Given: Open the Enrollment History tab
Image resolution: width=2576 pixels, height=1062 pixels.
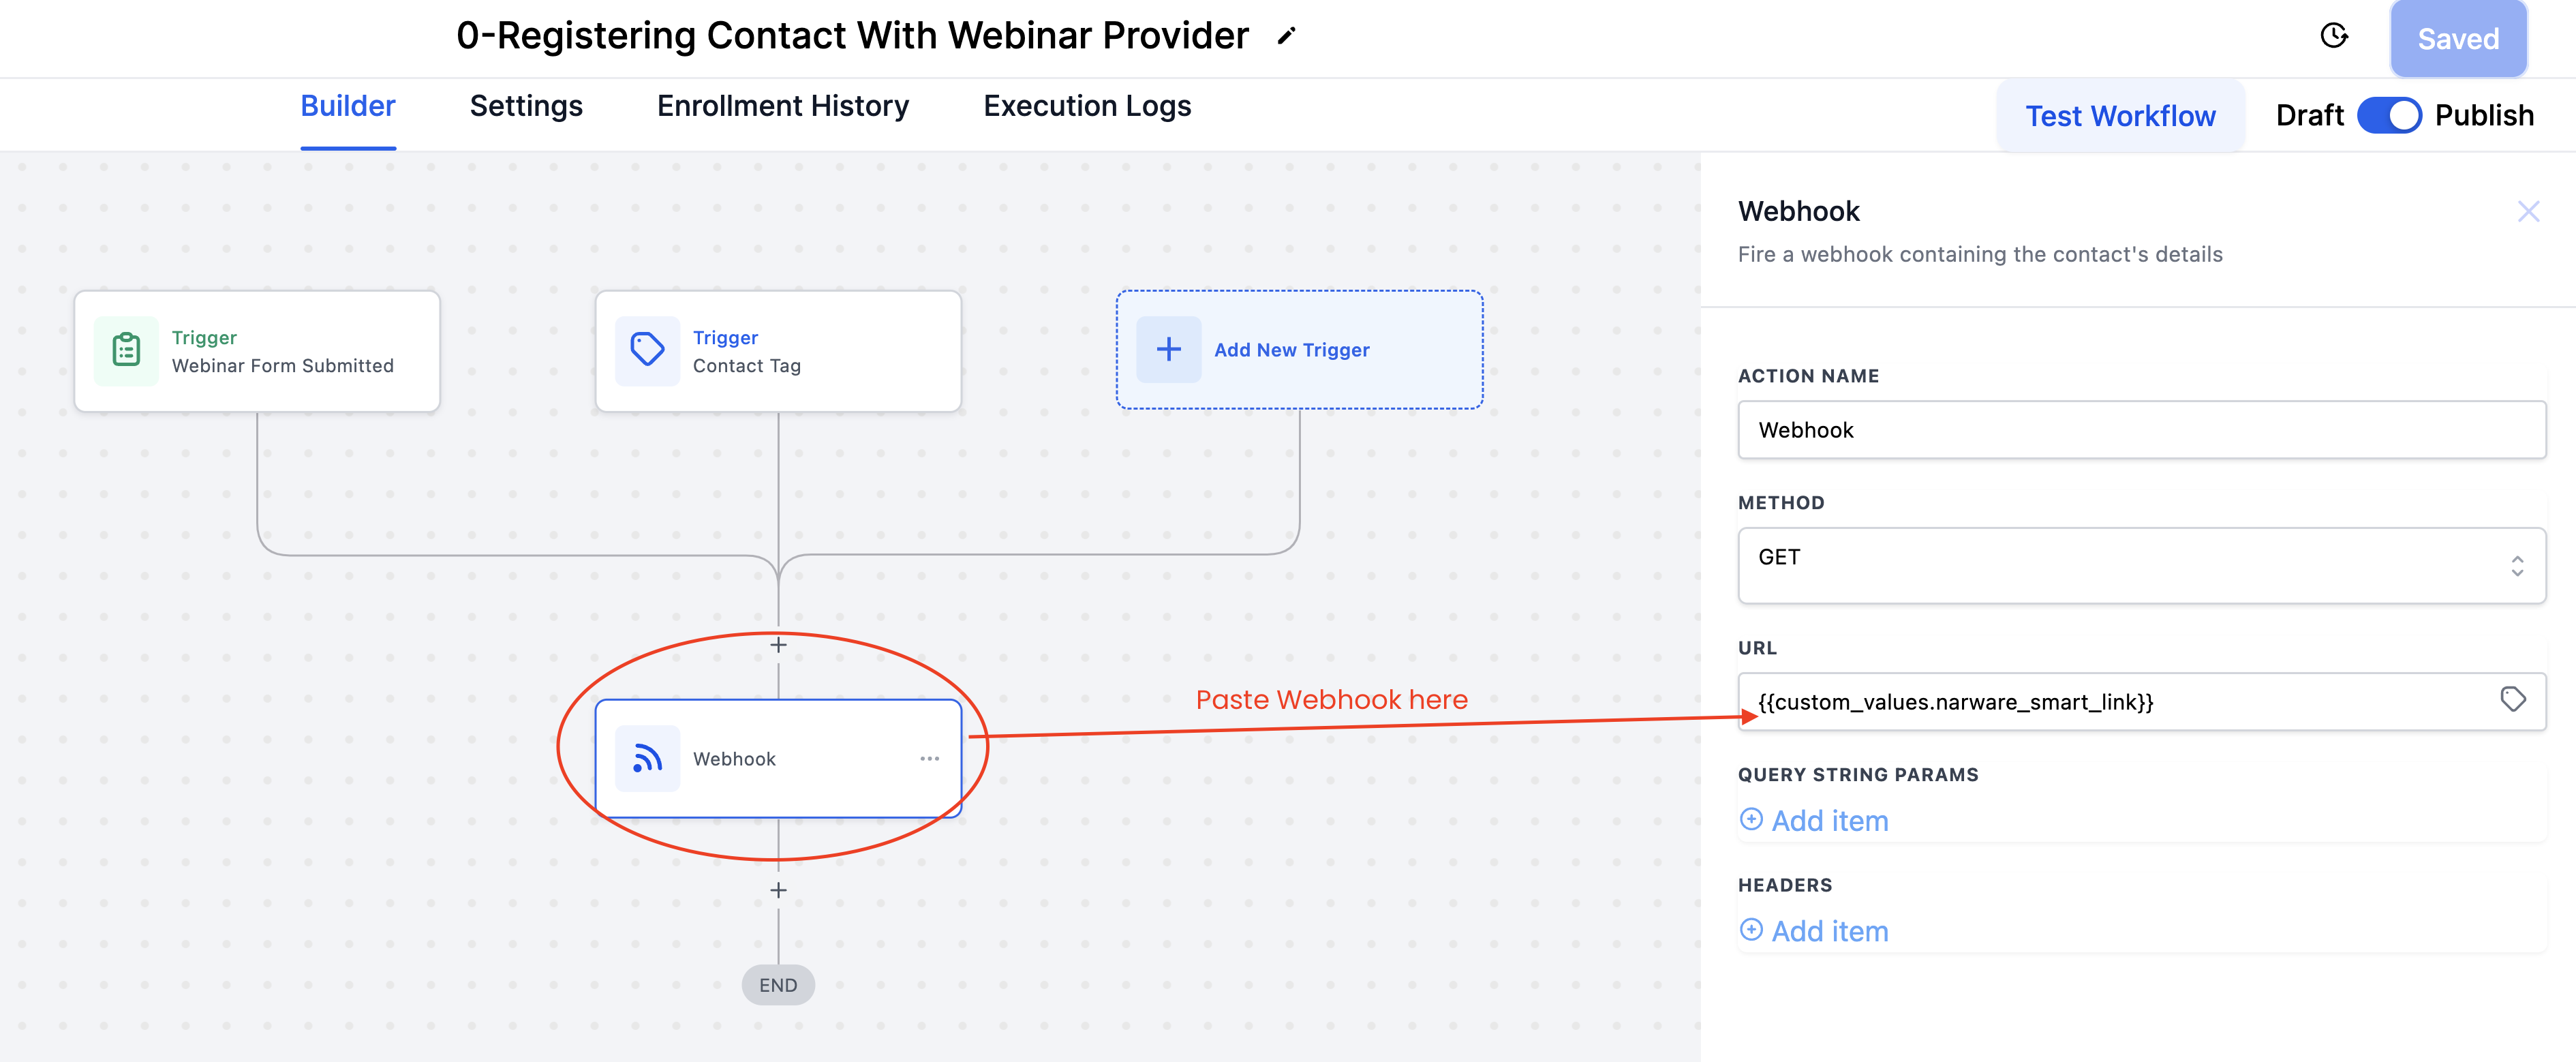Looking at the screenshot, I should point(783,106).
